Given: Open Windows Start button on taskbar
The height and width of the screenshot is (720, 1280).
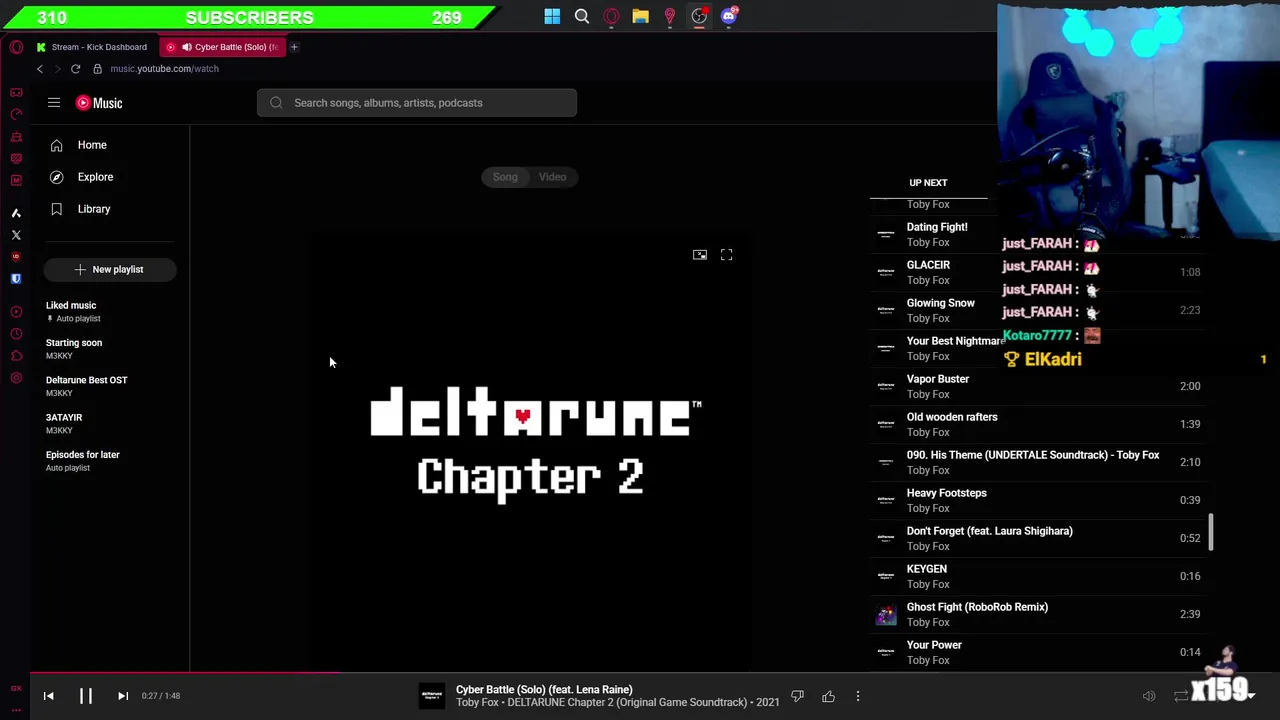Looking at the screenshot, I should (552, 16).
